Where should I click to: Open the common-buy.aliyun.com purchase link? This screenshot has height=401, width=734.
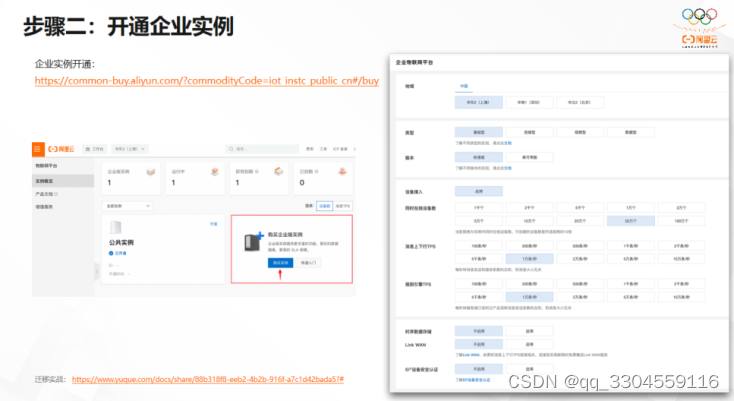[x=207, y=81]
